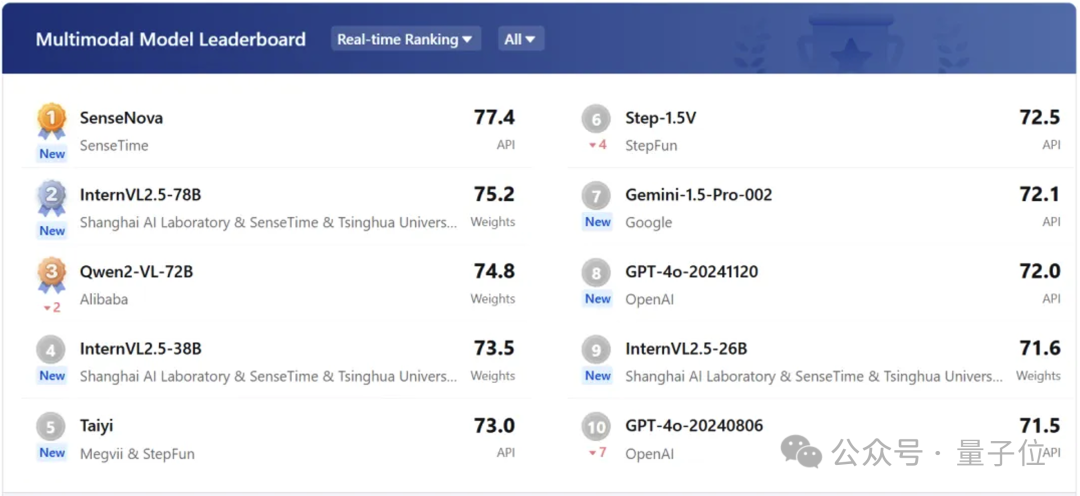Image resolution: width=1080 pixels, height=496 pixels.
Task: Click the gold rank 1 medal icon
Action: 52,120
